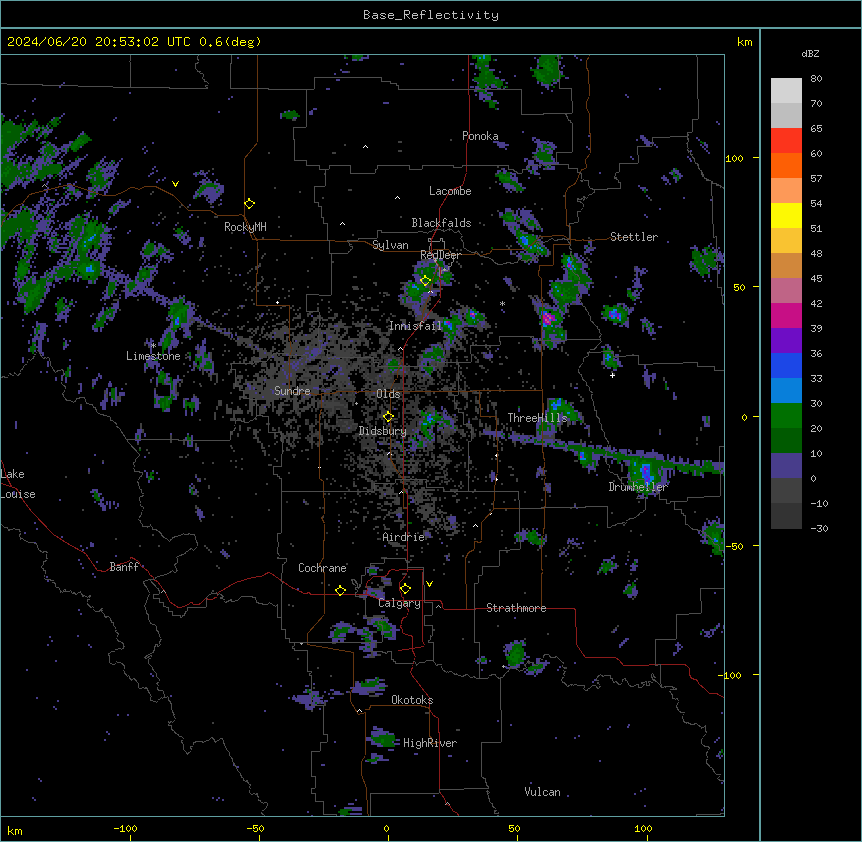Click the Innisfail town label
862x842 pixels.
coord(416,326)
